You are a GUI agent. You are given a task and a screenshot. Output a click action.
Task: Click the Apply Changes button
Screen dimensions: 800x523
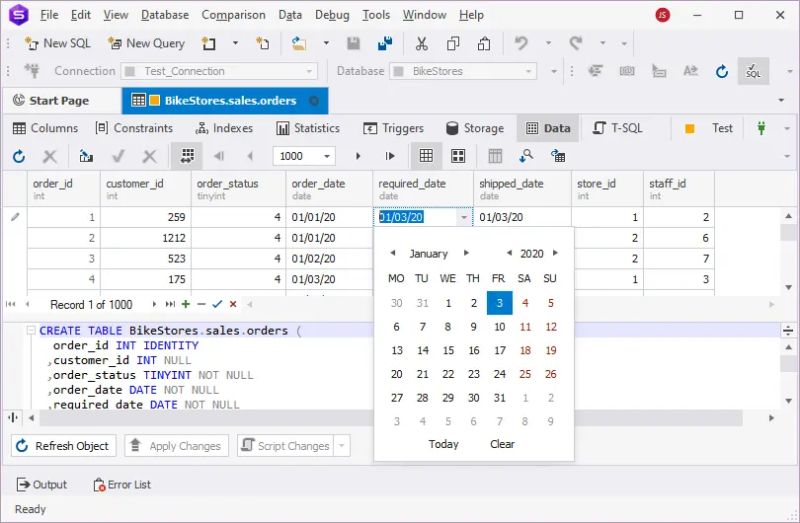pyautogui.click(x=177, y=446)
